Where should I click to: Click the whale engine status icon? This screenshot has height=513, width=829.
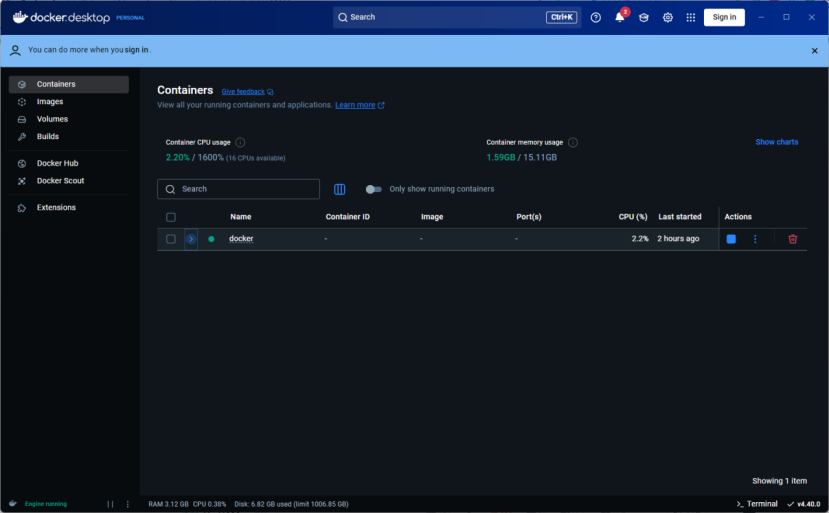click(13, 503)
